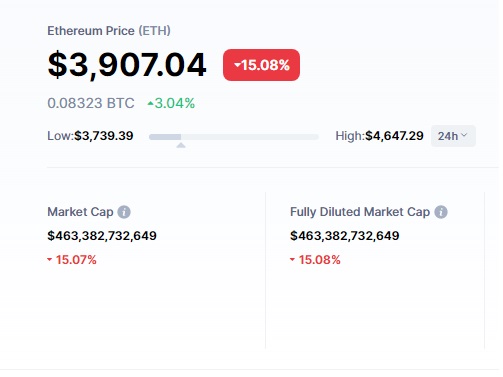This screenshot has height=377, width=503.
Task: Click the down arrow inside the red badge
Action: pyautogui.click(x=237, y=65)
